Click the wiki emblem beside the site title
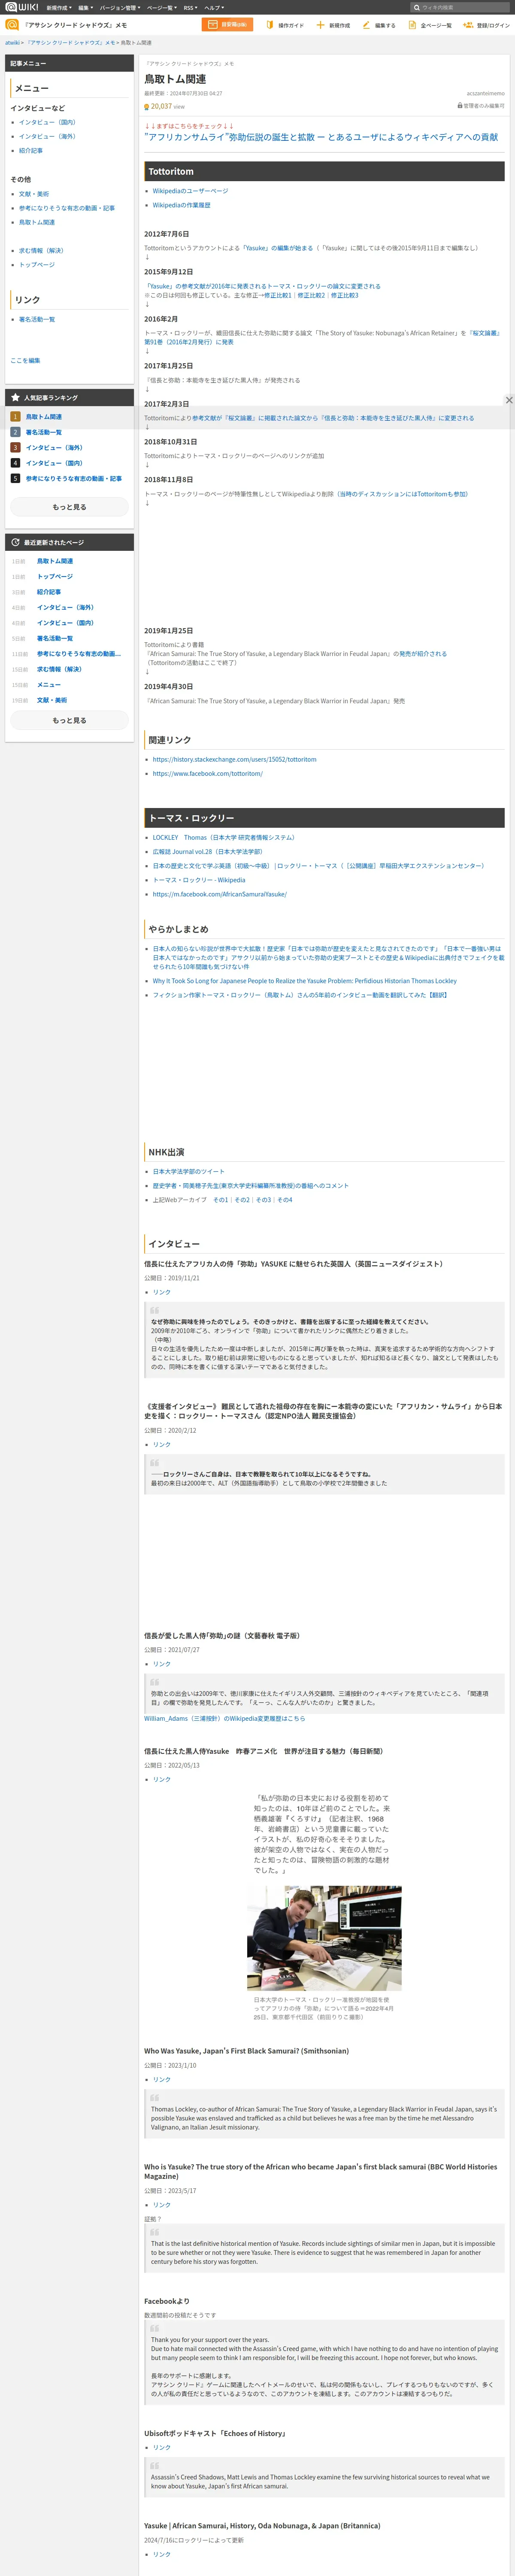The height and width of the screenshot is (2576, 515). point(12,25)
